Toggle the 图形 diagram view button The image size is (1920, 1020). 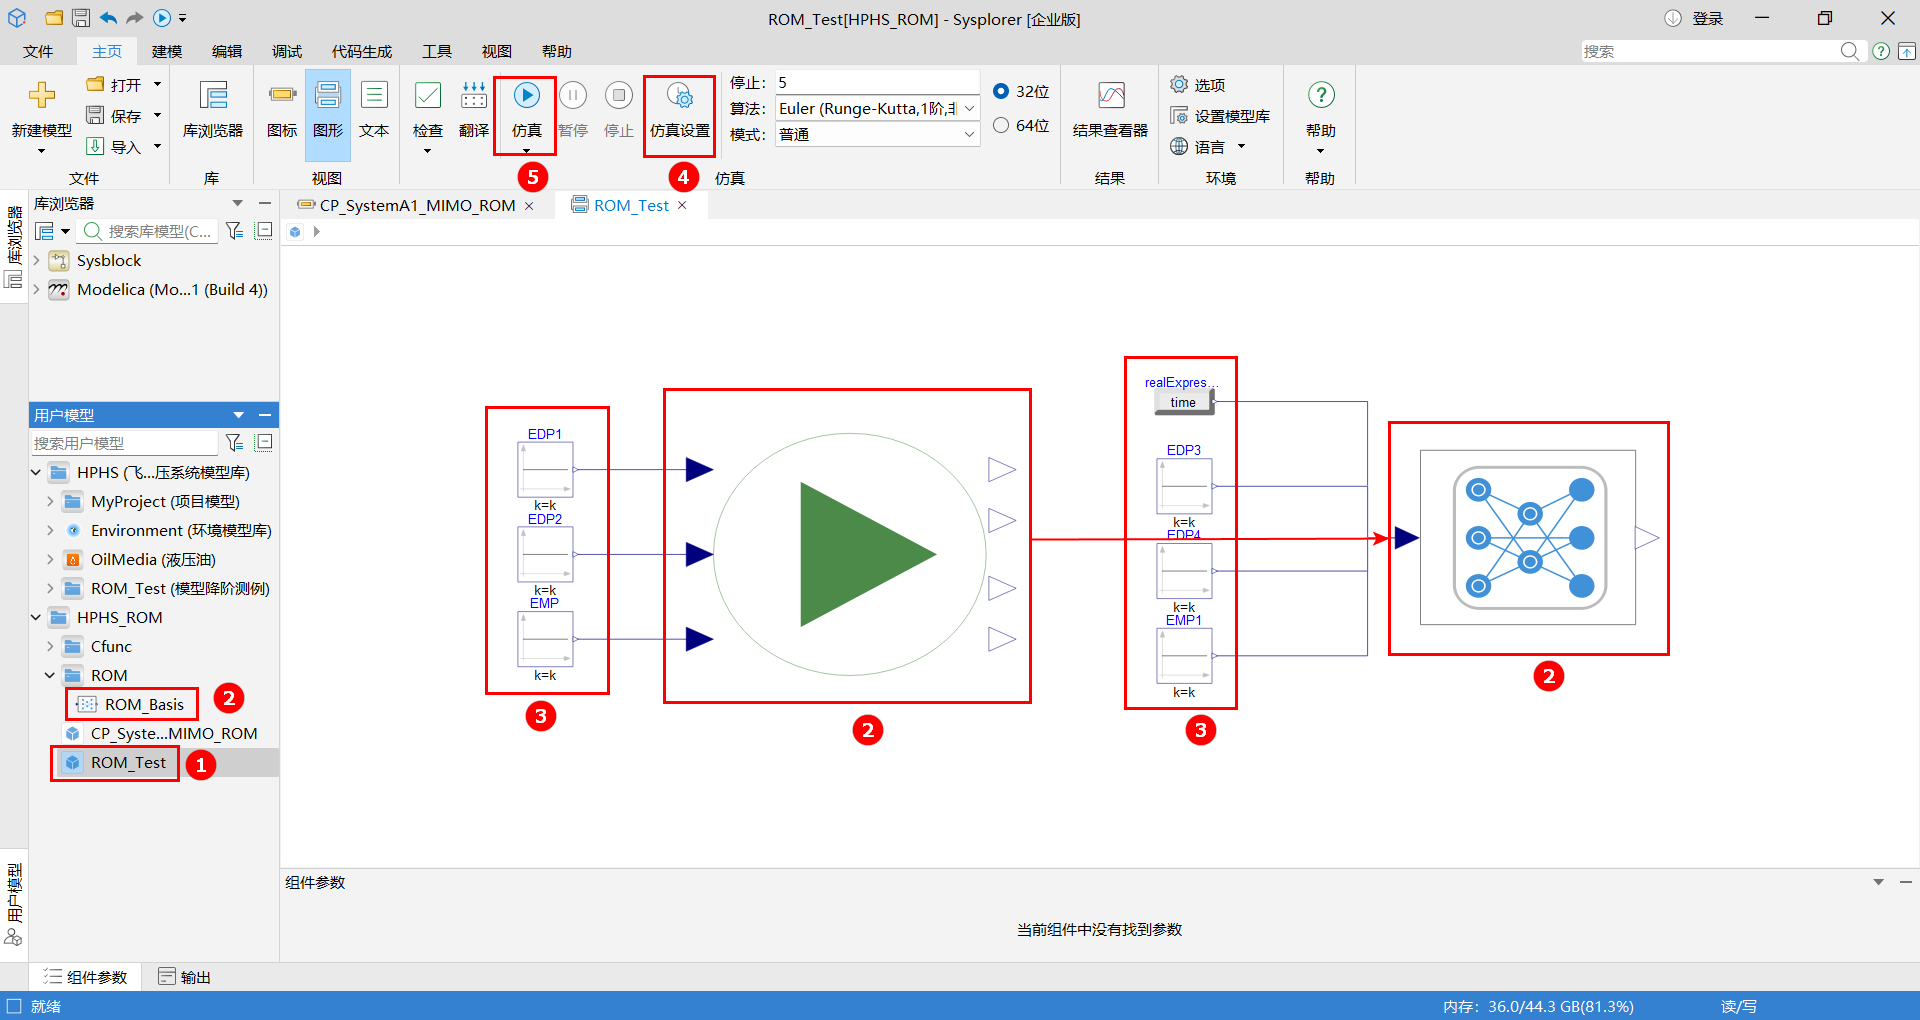(x=328, y=108)
